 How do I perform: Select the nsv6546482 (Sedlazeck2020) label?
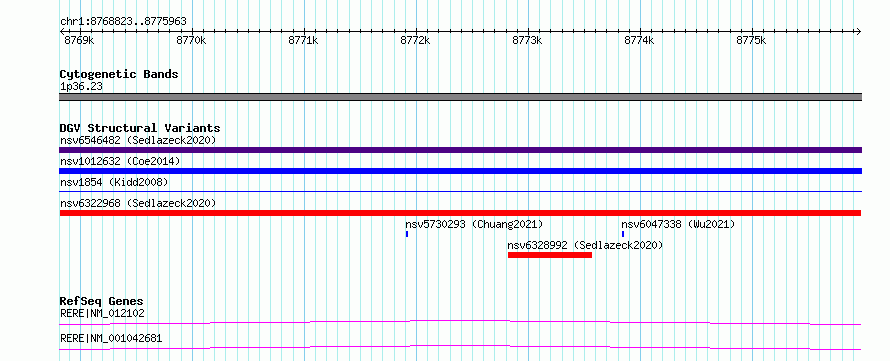[138, 140]
